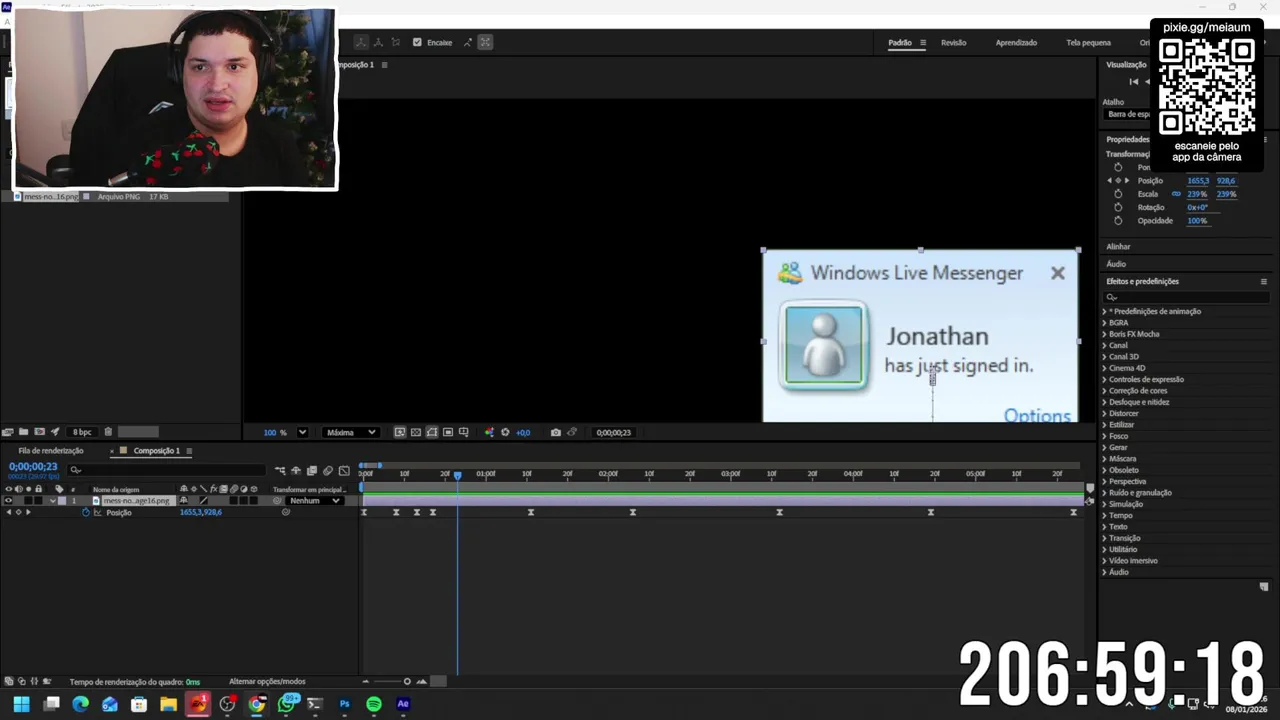Screen dimensions: 1280x720
Task: Click the fast previews icon in viewer
Action: tap(400, 432)
